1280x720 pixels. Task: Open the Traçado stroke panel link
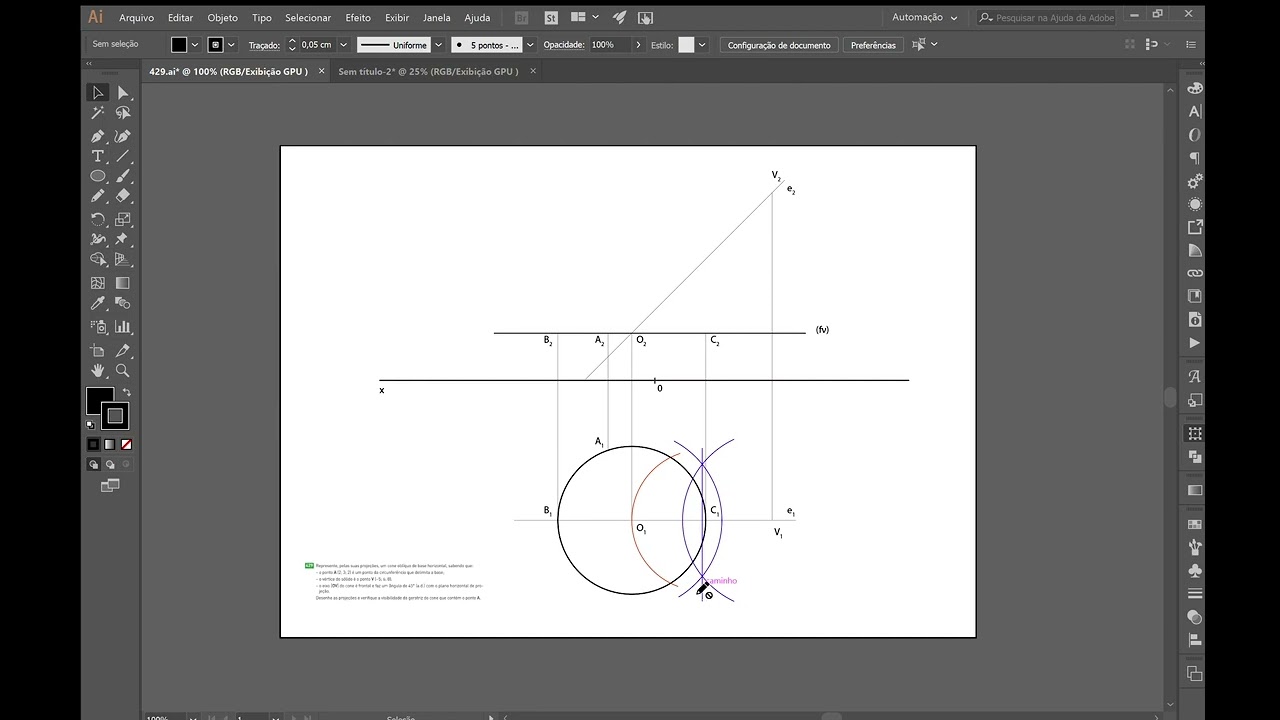(264, 45)
